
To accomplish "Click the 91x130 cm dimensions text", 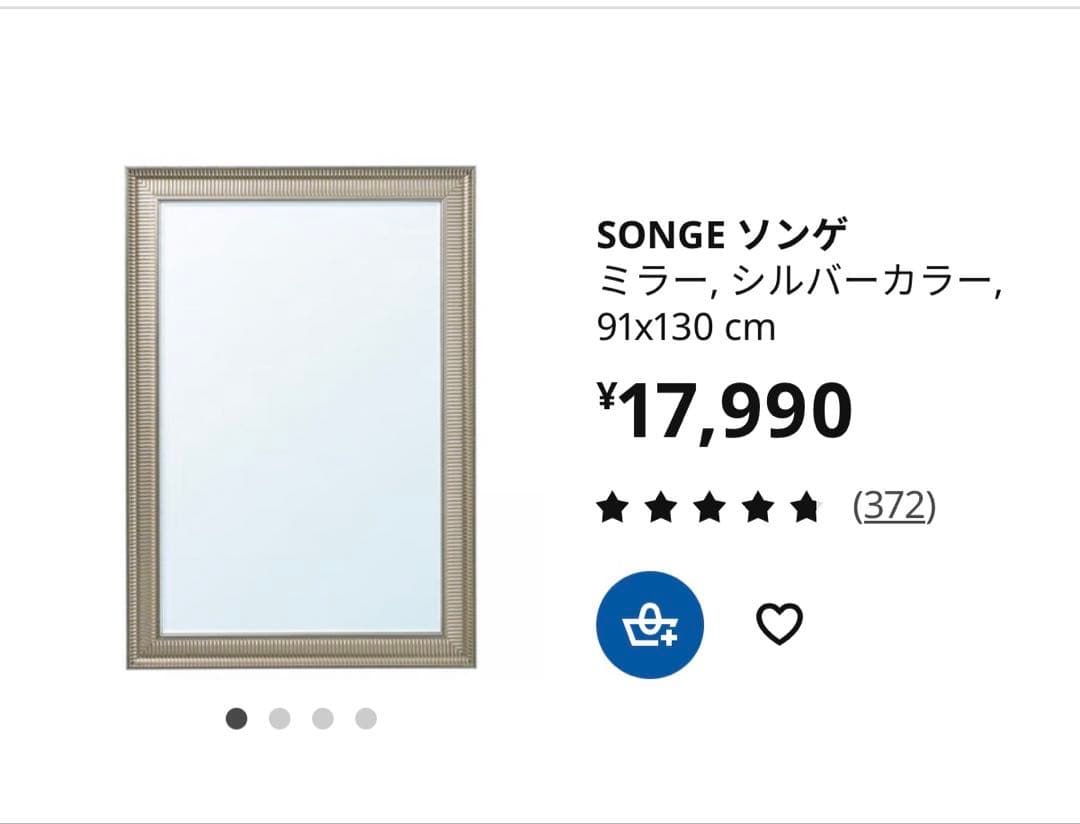I will point(686,327).
